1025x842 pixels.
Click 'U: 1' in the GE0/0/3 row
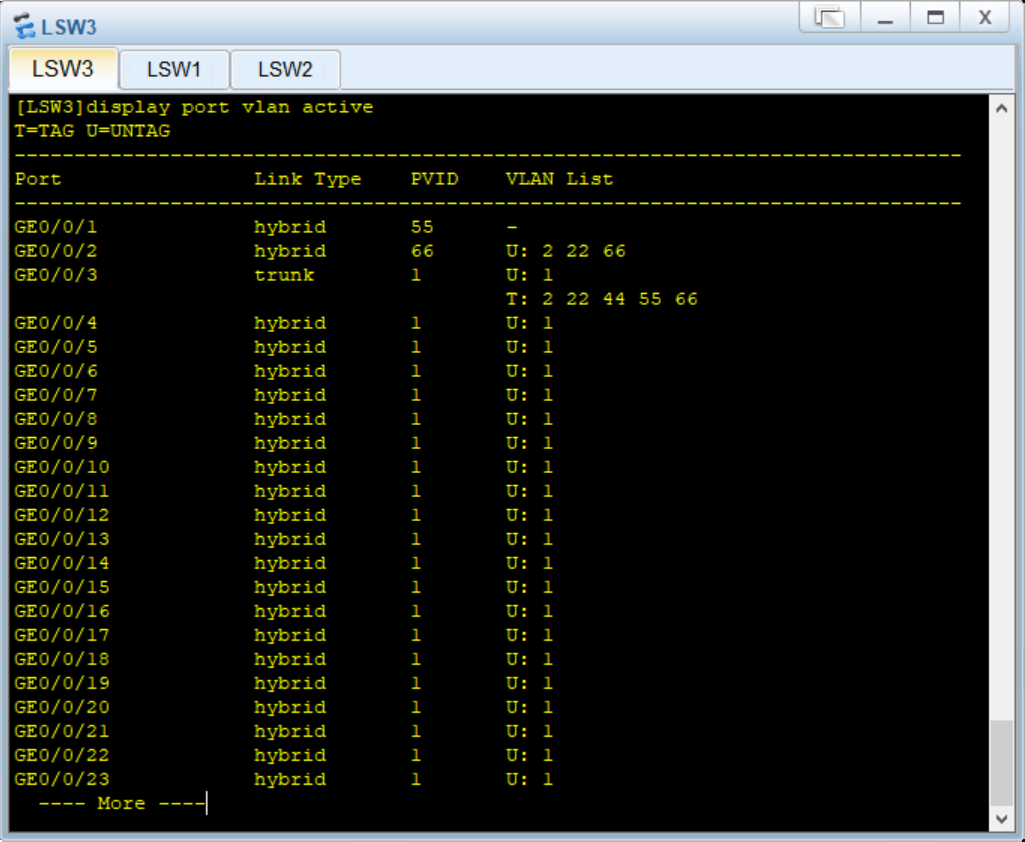(x=529, y=275)
